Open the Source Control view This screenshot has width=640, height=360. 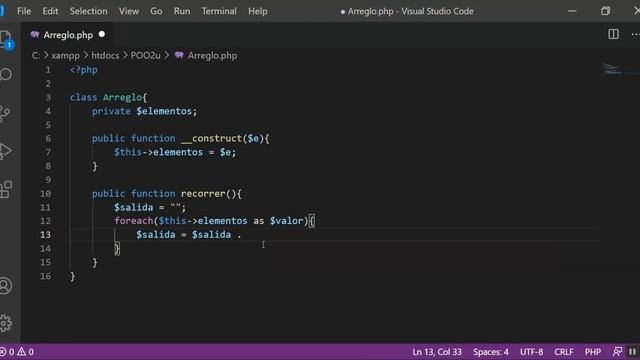[x=5, y=113]
